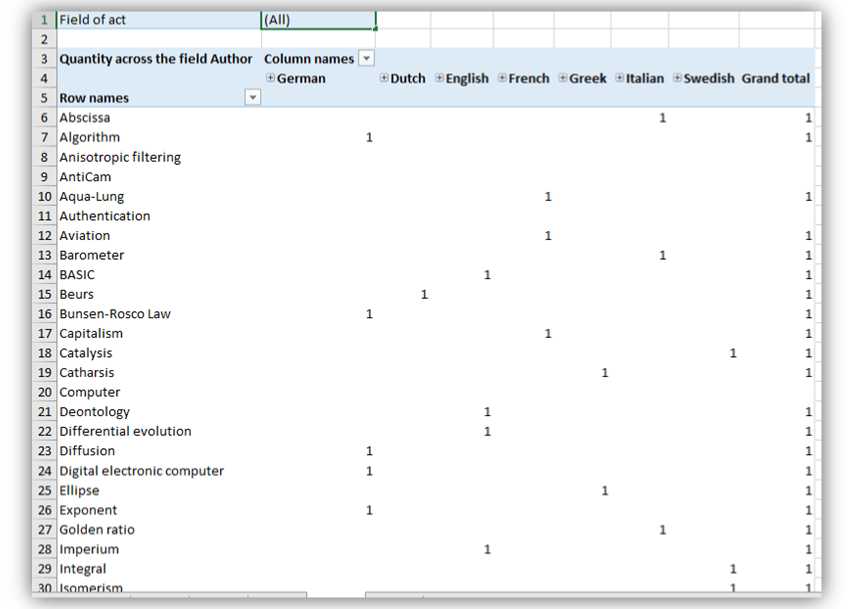The image size is (853, 609).
Task: Select the Greek value 1 for Ellipse
Action: point(604,490)
